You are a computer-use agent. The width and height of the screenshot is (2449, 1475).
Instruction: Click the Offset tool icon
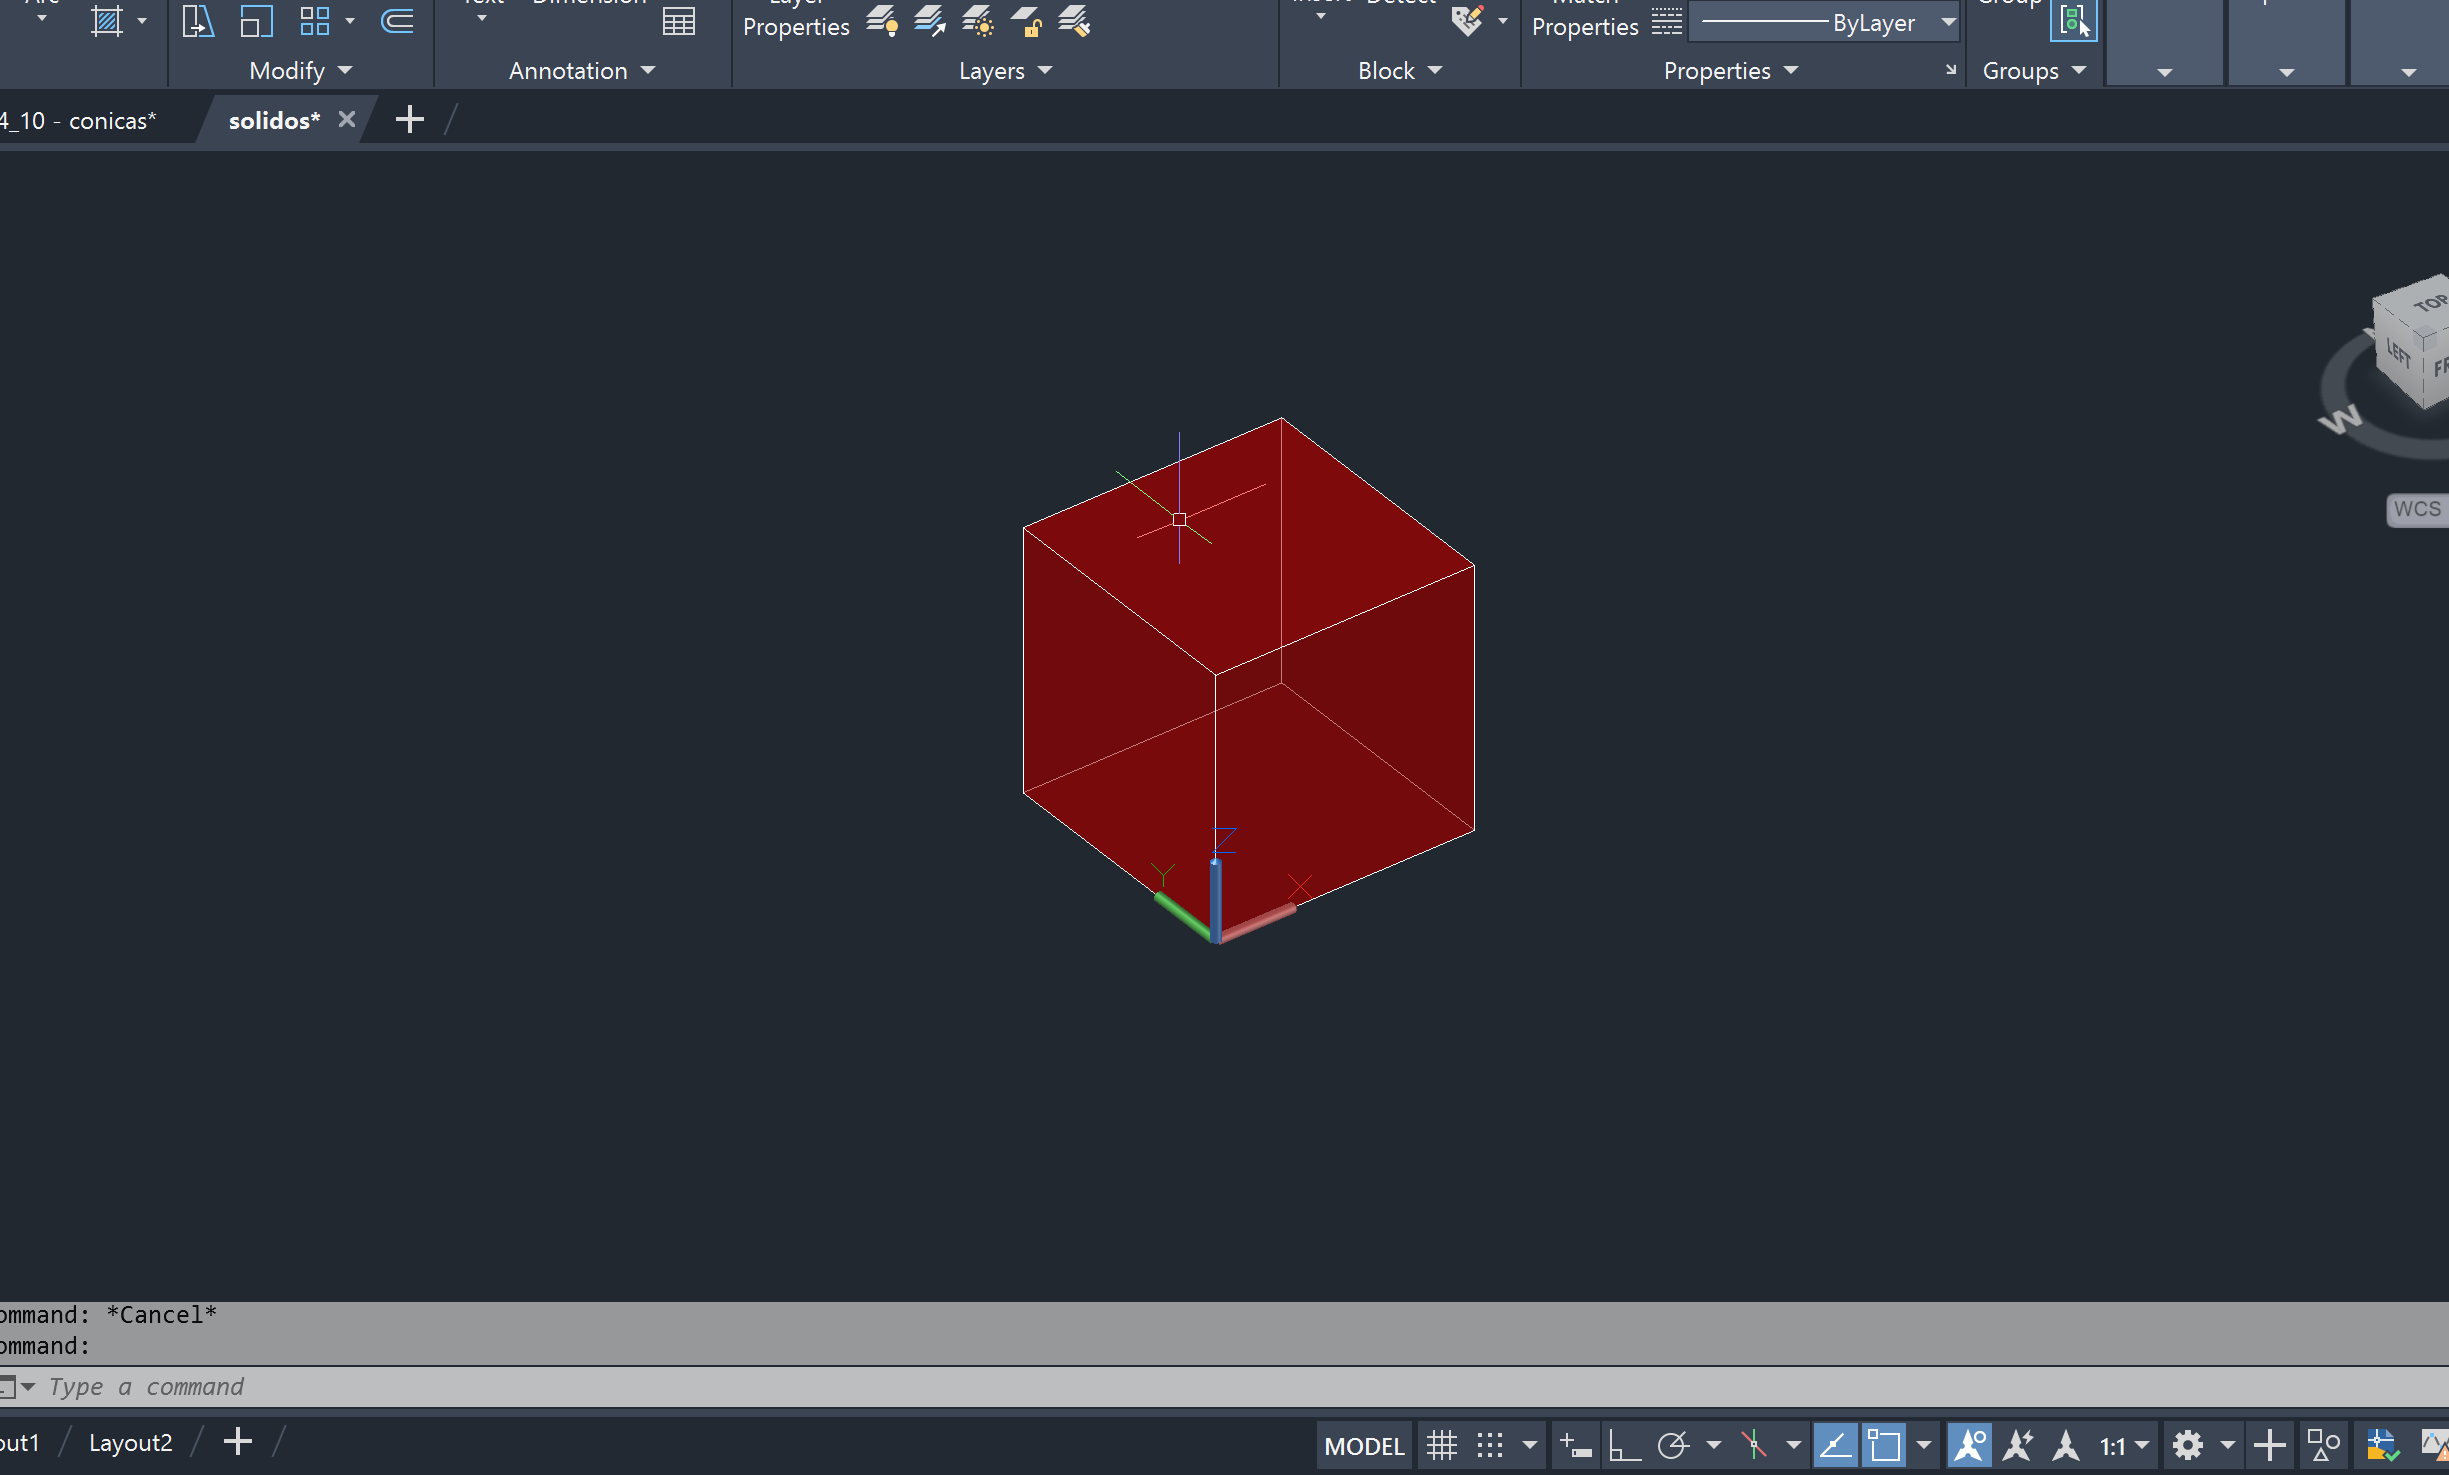pos(397,21)
